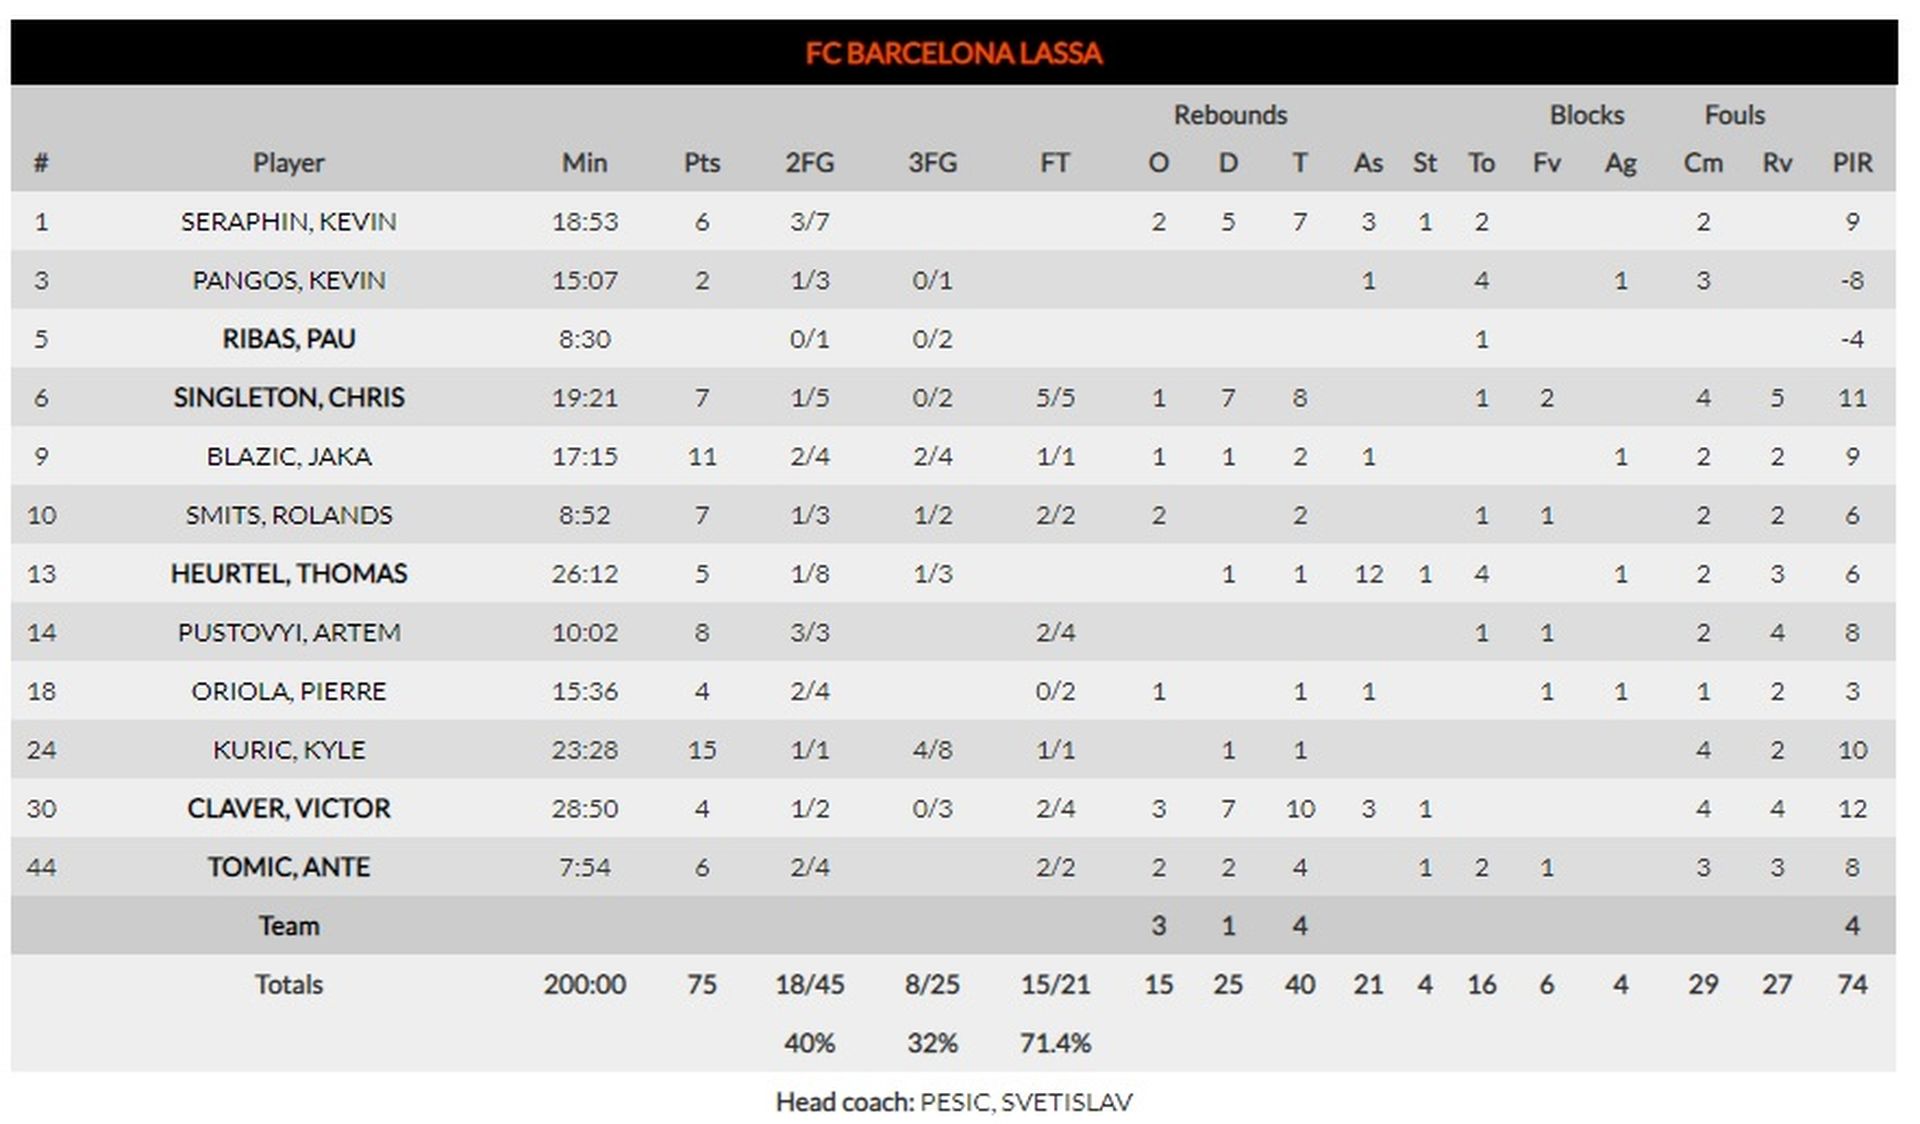Click on BLAZIC, JAKA name

click(288, 456)
